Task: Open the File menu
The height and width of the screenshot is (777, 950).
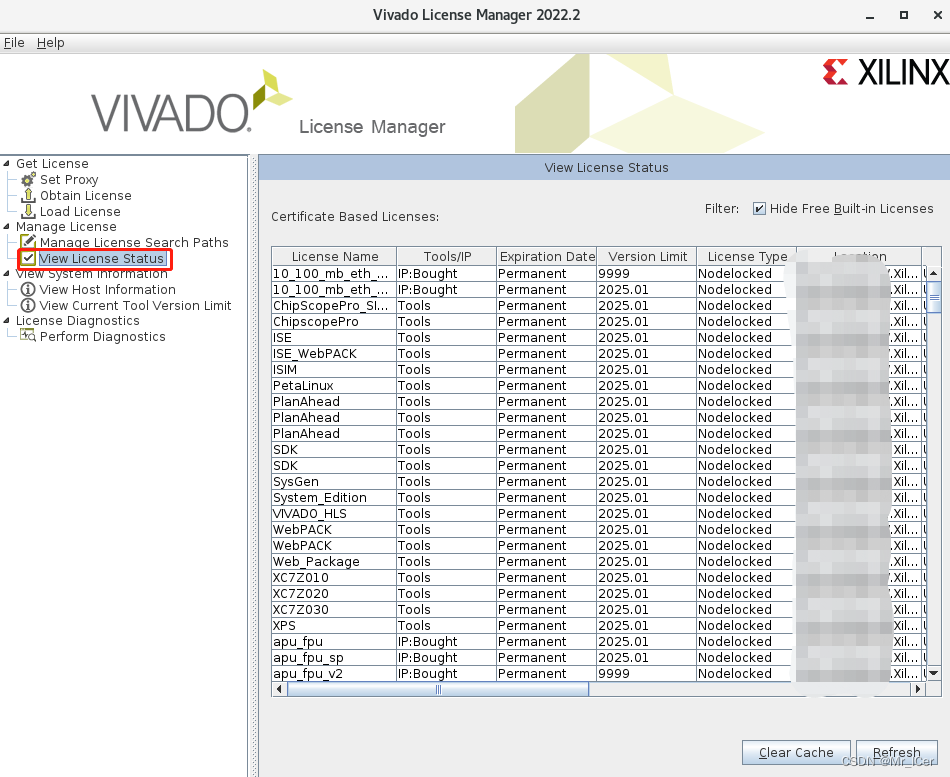Action: tap(14, 42)
